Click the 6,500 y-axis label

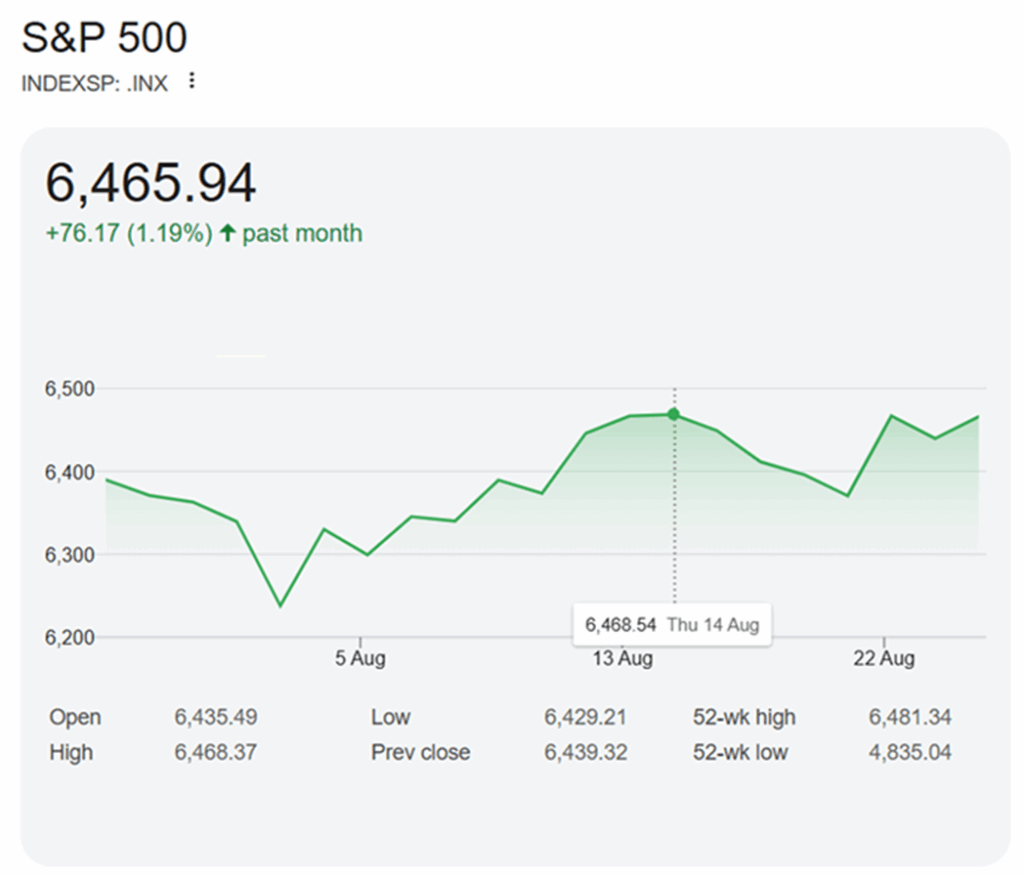(70, 389)
